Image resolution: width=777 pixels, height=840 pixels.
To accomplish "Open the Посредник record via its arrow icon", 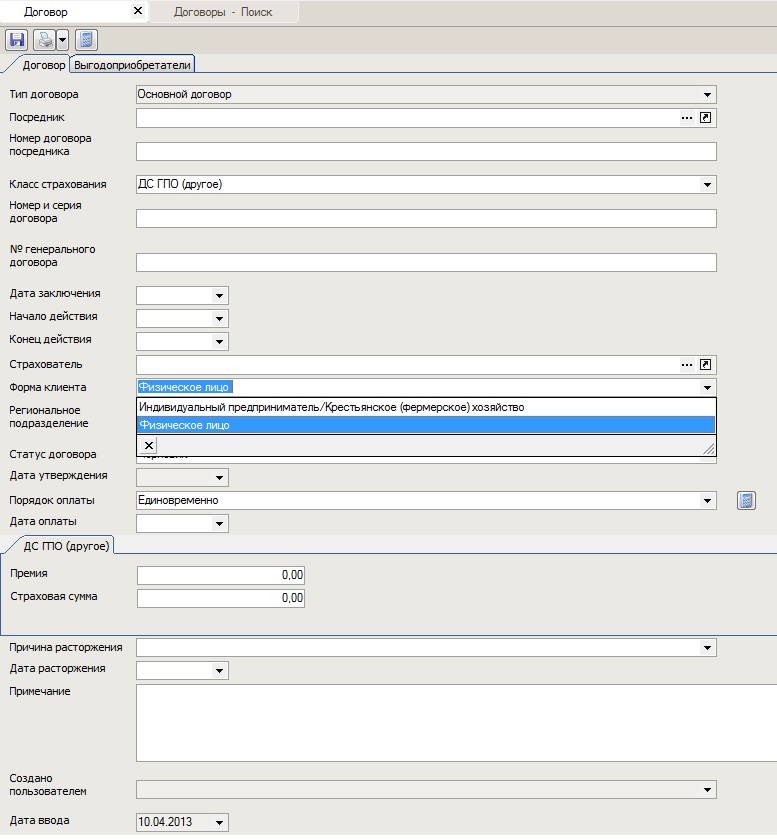I will pyautogui.click(x=706, y=118).
